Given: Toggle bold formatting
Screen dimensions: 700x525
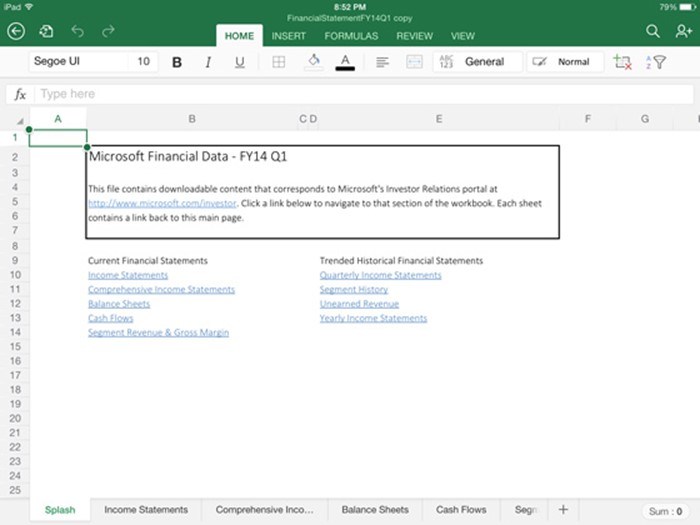Looking at the screenshot, I should pyautogui.click(x=177, y=62).
